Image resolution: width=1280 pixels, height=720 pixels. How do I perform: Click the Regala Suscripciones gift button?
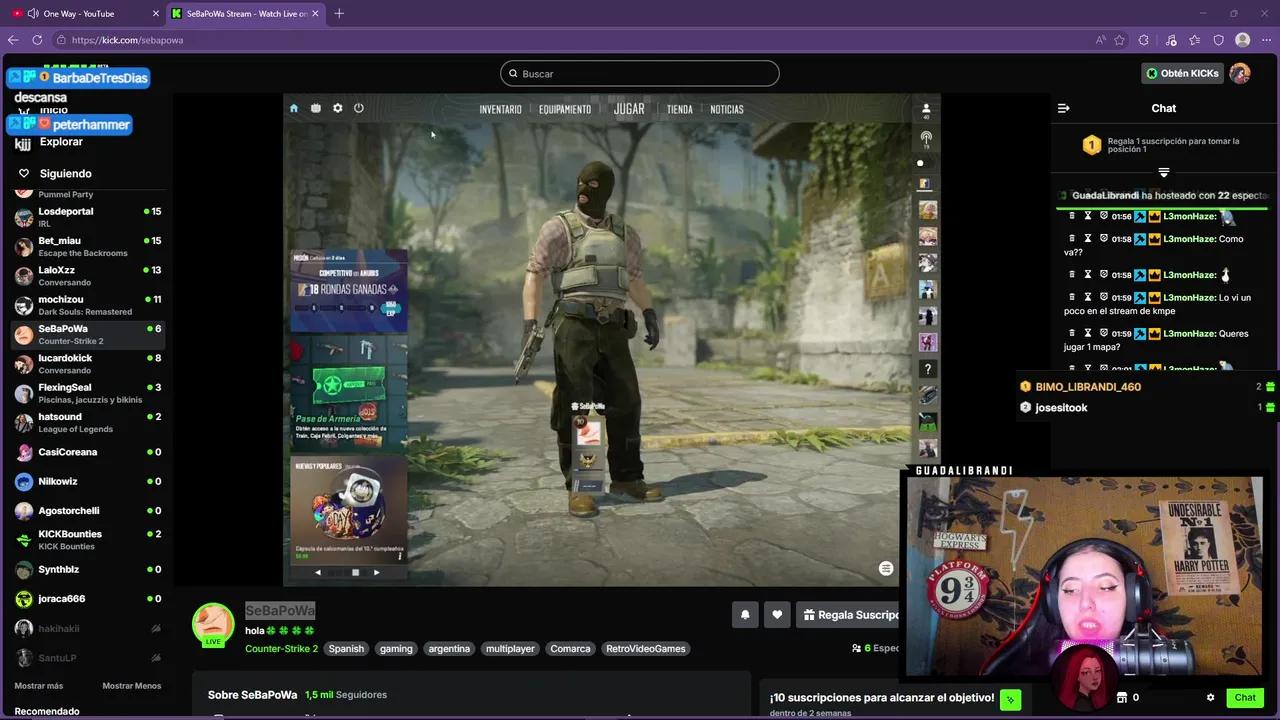pyautogui.click(x=850, y=615)
